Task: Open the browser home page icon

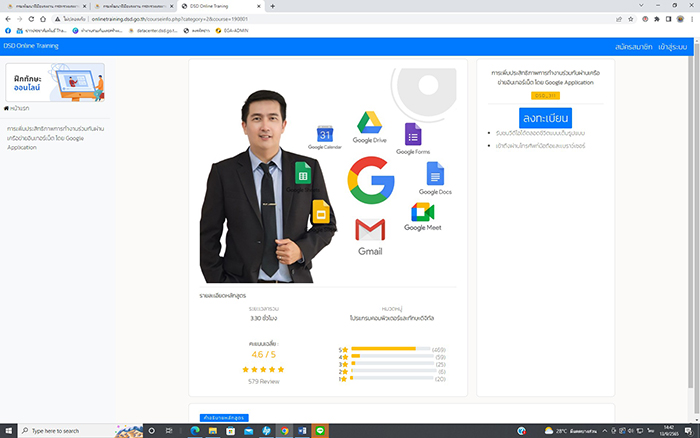Action: 43,19
